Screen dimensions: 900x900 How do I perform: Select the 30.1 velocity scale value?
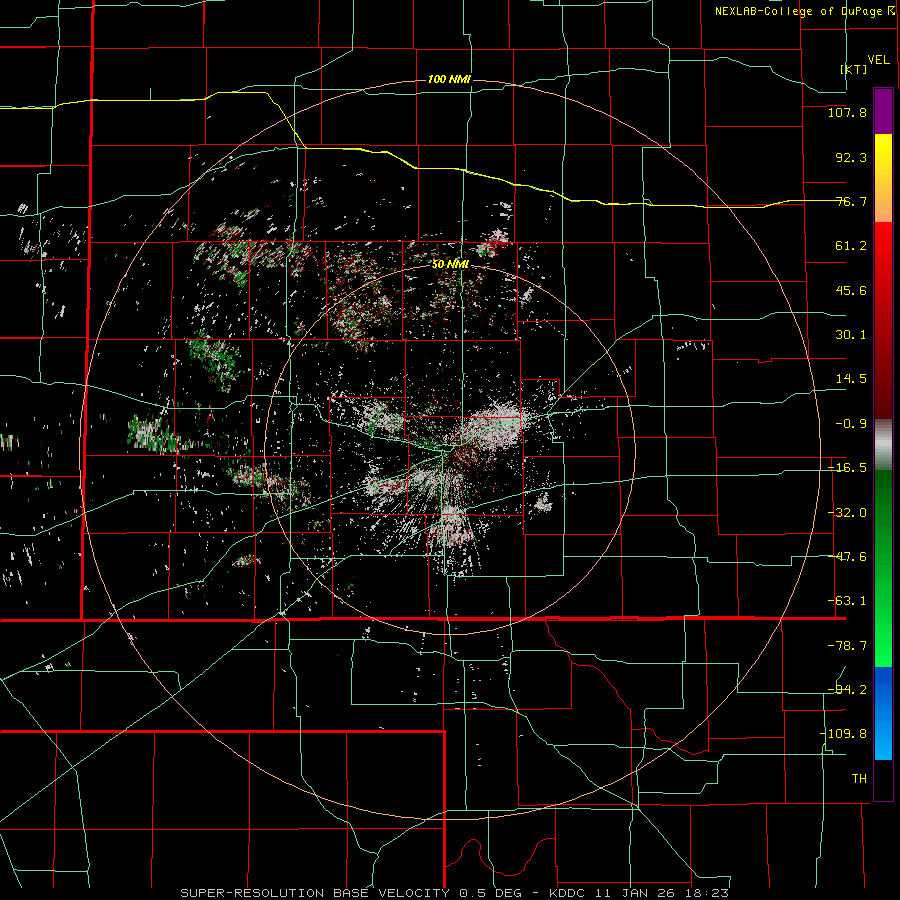851,335
